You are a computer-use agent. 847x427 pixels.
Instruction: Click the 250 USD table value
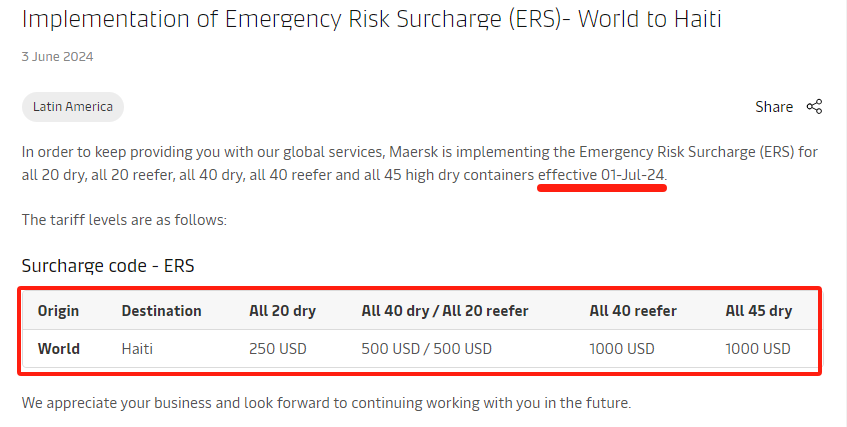278,349
